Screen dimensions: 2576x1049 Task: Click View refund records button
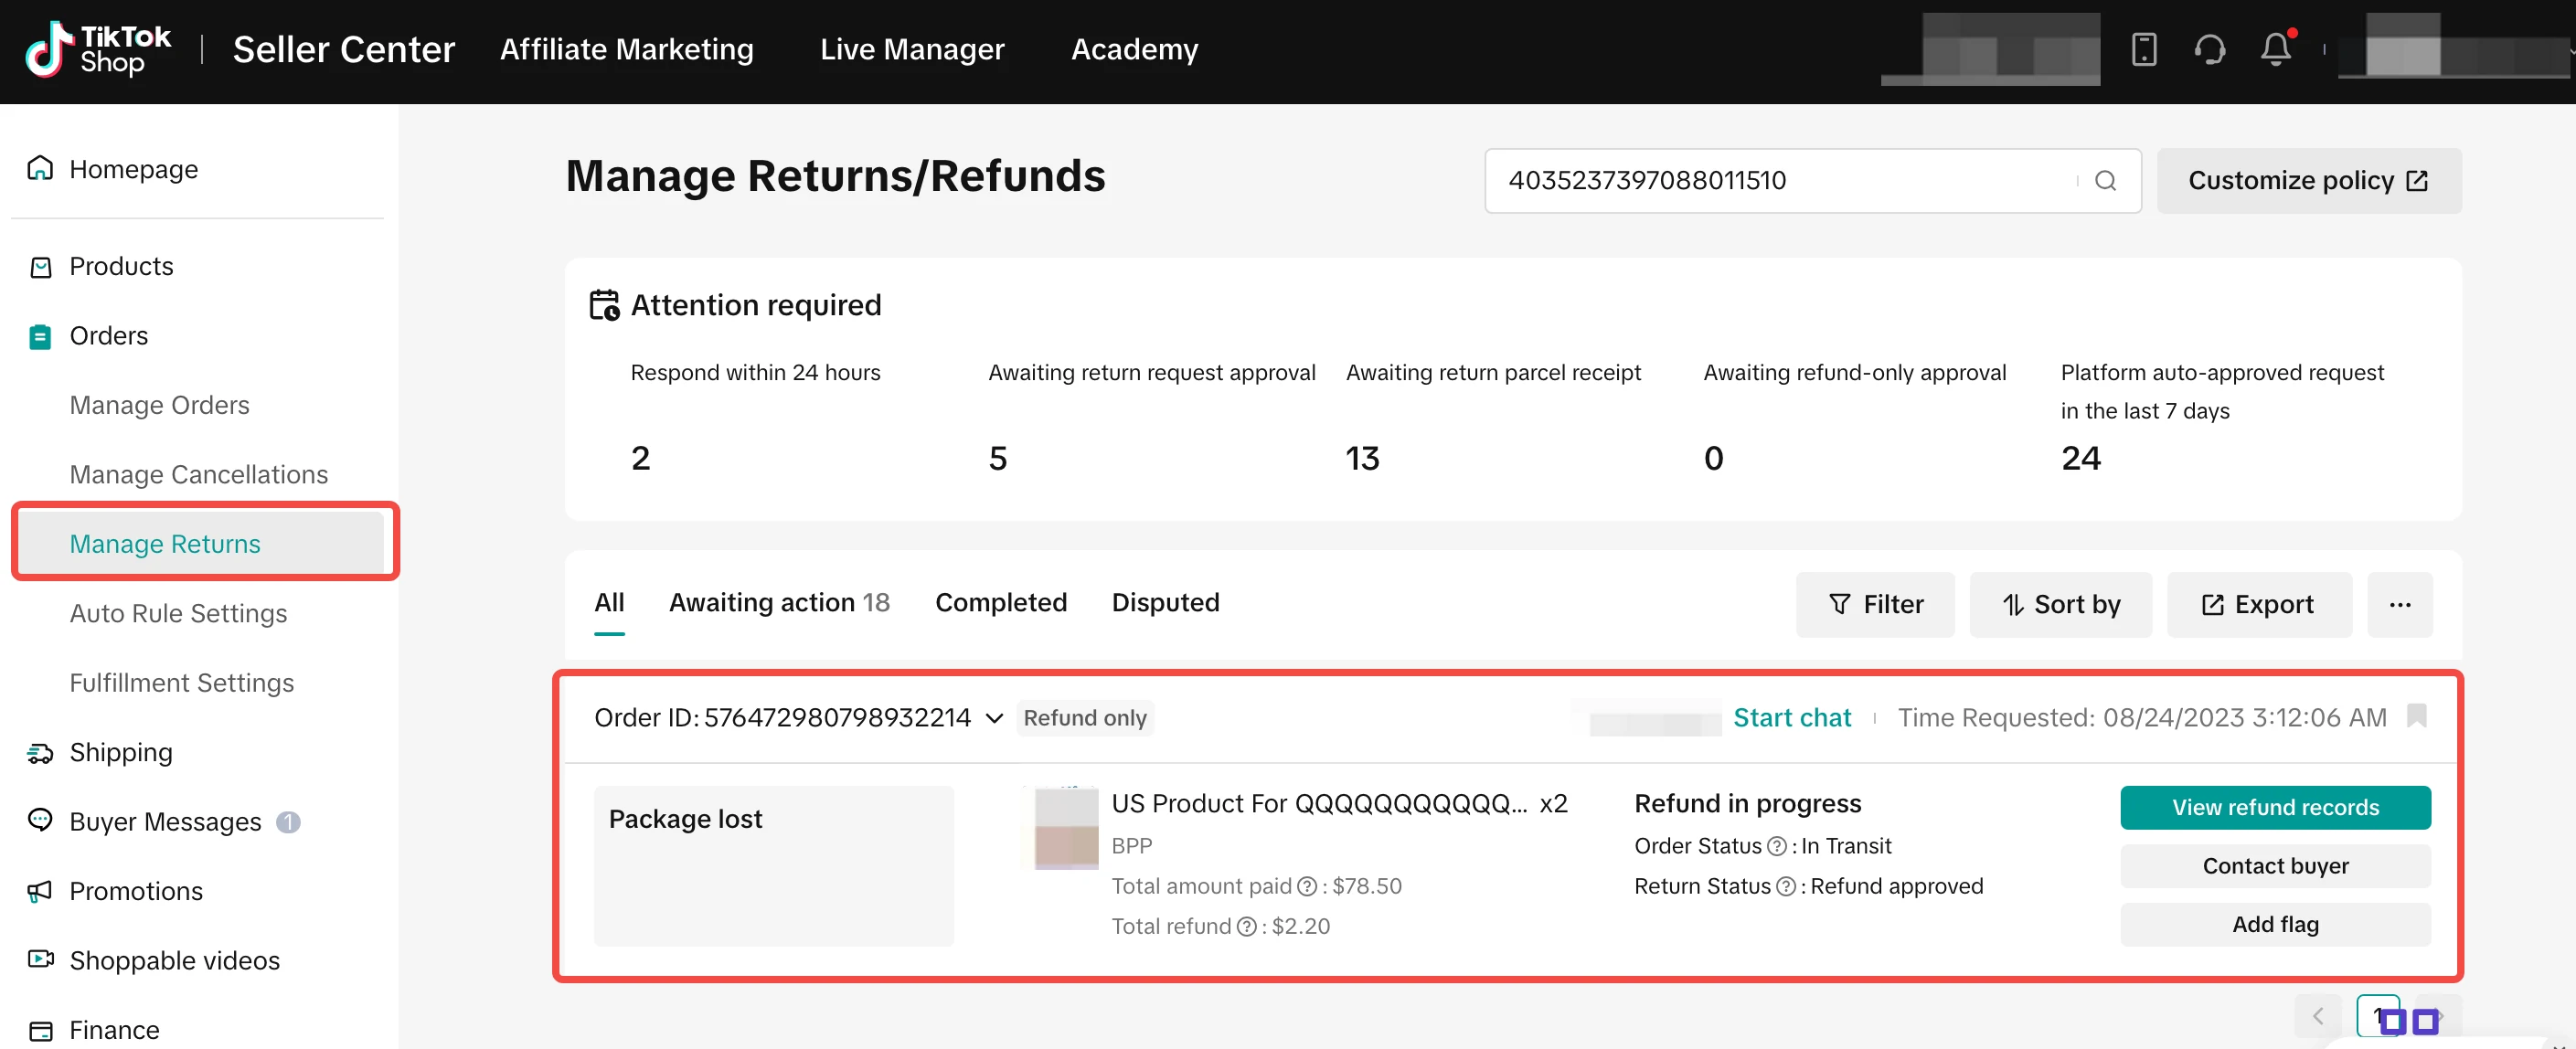coord(2275,808)
